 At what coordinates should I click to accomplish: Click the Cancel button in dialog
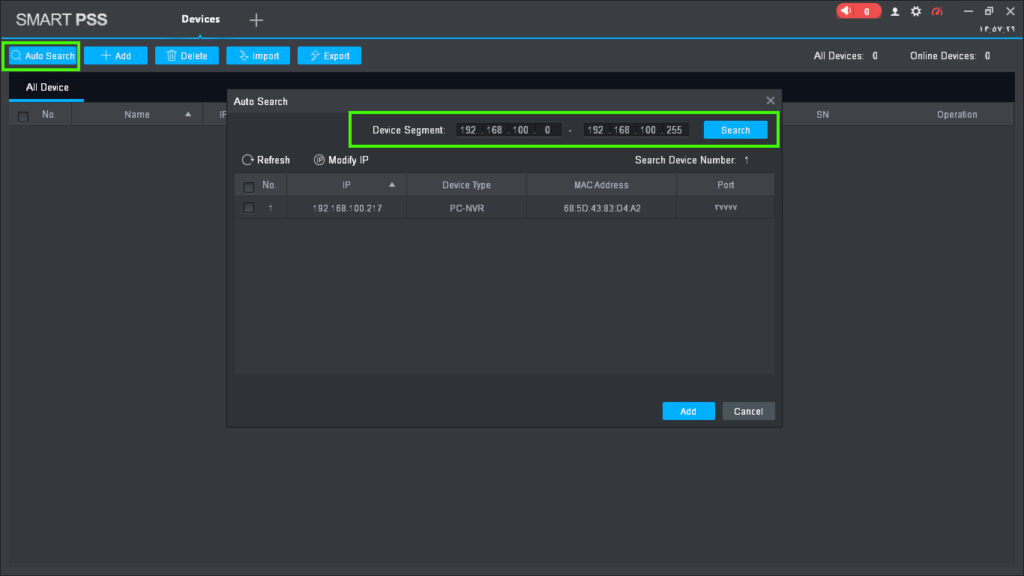[748, 411]
